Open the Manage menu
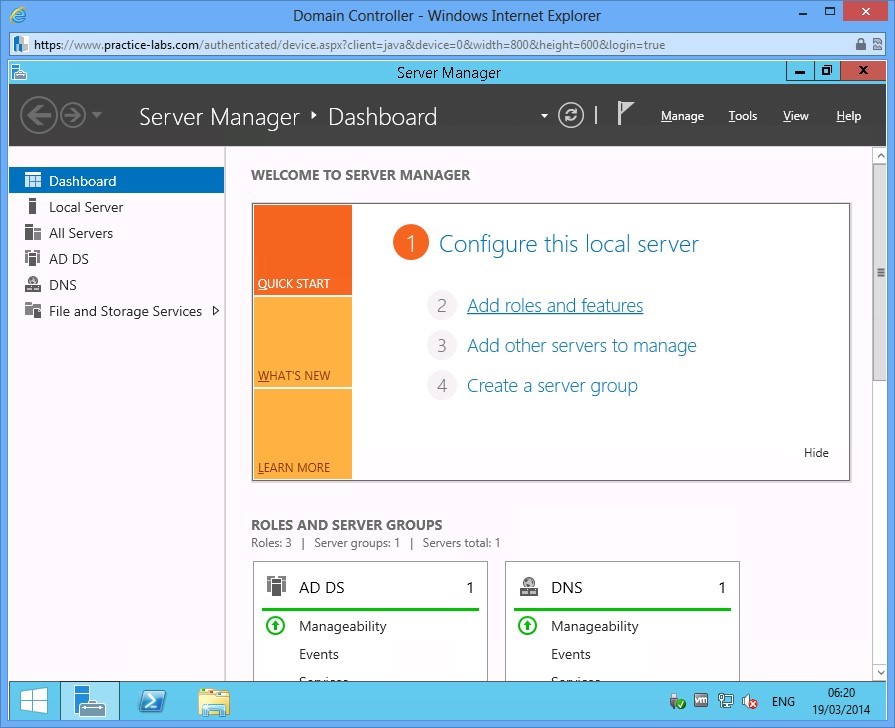The height and width of the screenshot is (728, 895). click(682, 116)
